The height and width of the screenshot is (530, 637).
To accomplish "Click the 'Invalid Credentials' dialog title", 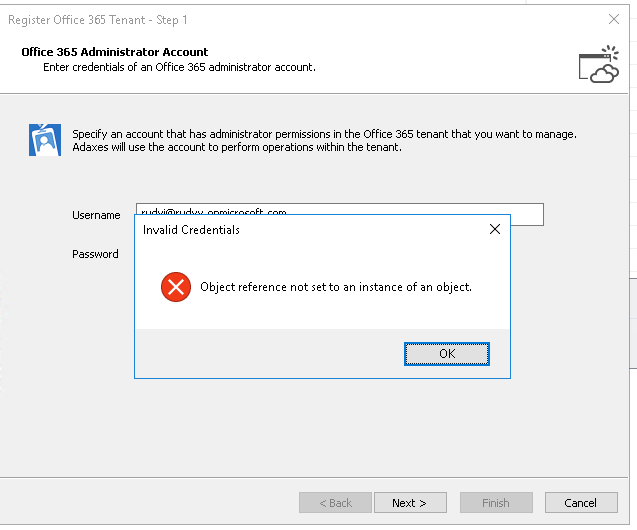I will tap(191, 230).
